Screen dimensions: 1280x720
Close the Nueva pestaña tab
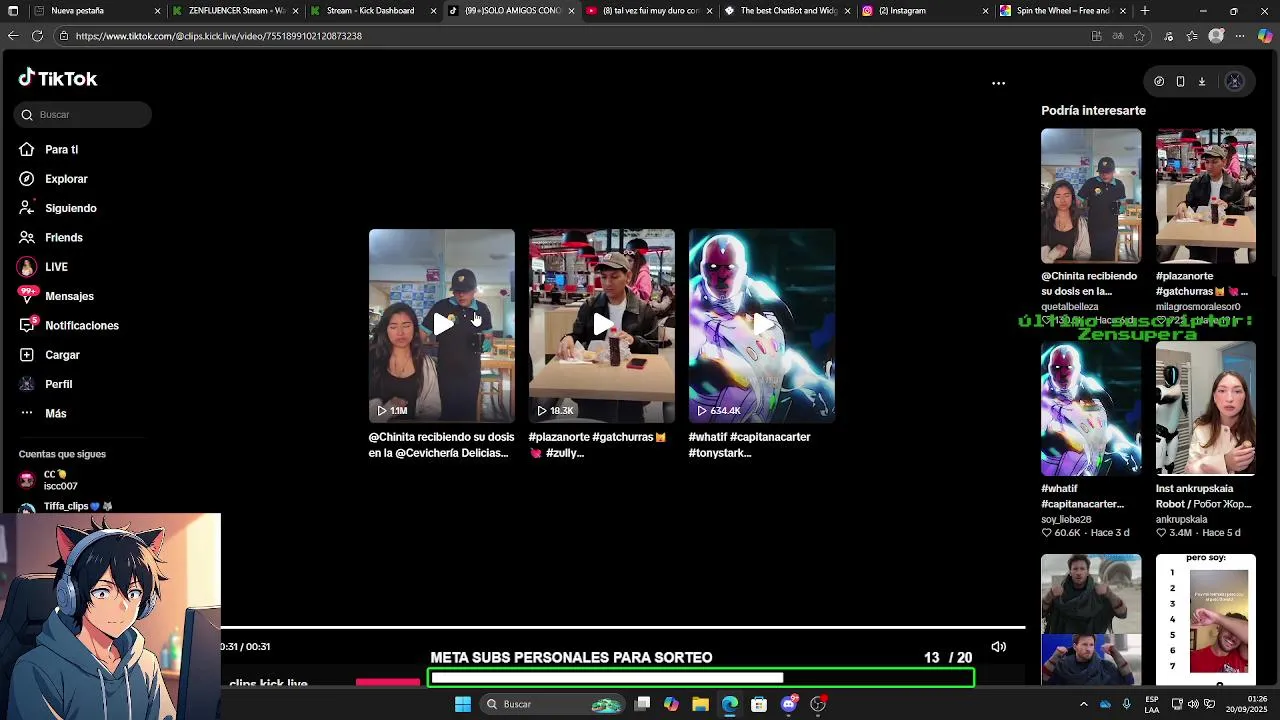pyautogui.click(x=157, y=11)
